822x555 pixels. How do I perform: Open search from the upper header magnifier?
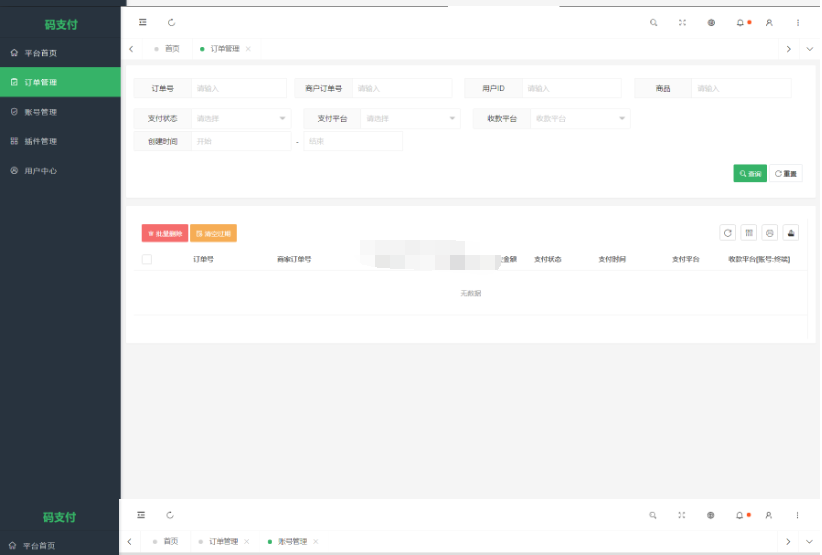[x=654, y=23]
